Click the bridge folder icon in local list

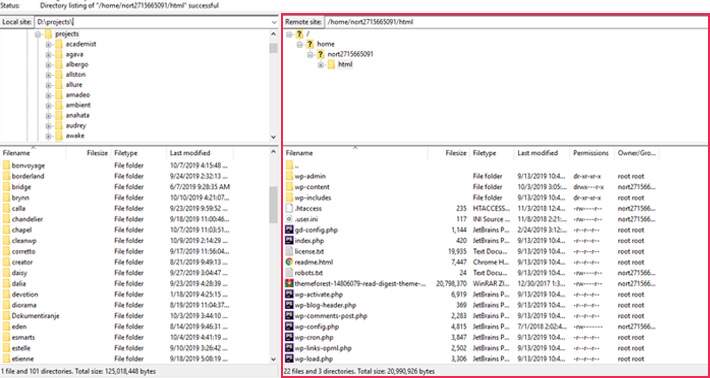[x=6, y=187]
